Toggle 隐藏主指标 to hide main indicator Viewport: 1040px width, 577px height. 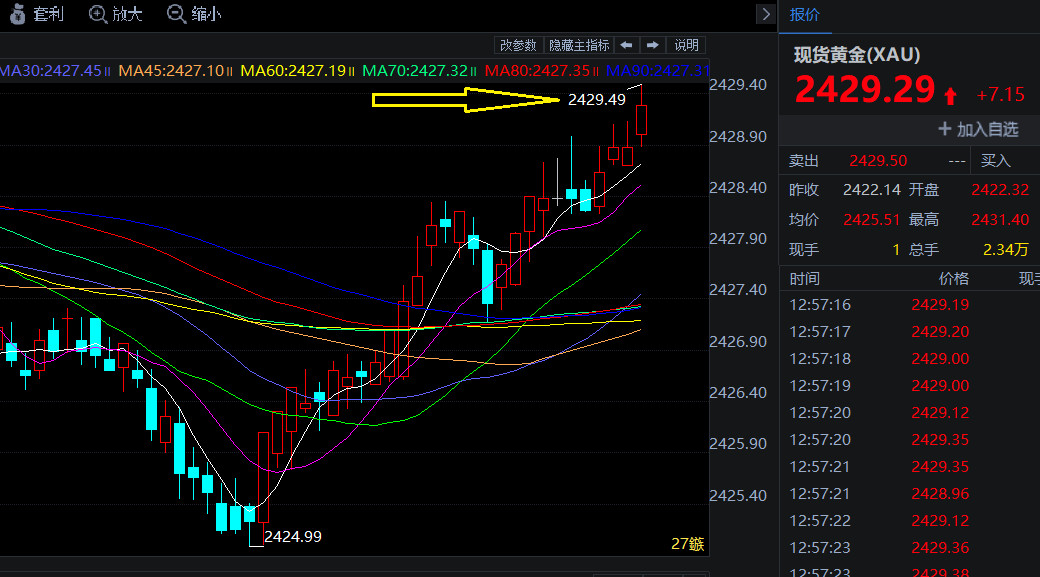click(578, 45)
